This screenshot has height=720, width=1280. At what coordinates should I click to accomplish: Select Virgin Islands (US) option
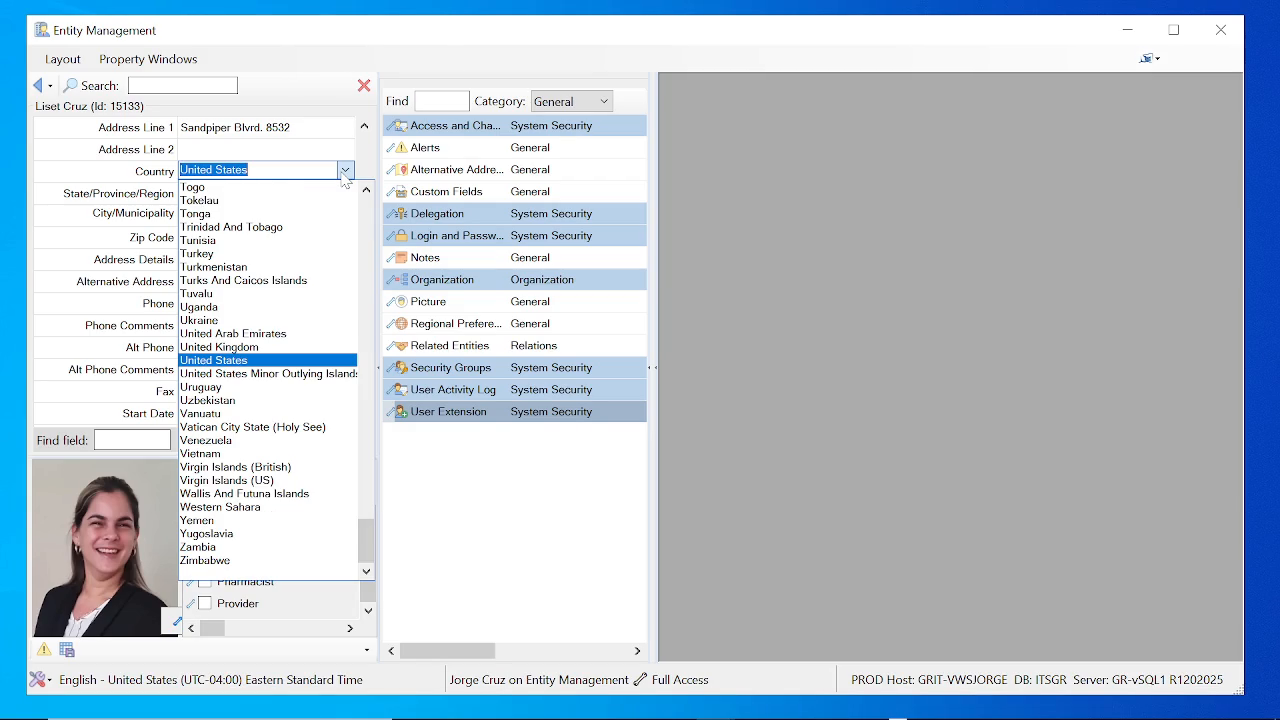pyautogui.click(x=227, y=481)
